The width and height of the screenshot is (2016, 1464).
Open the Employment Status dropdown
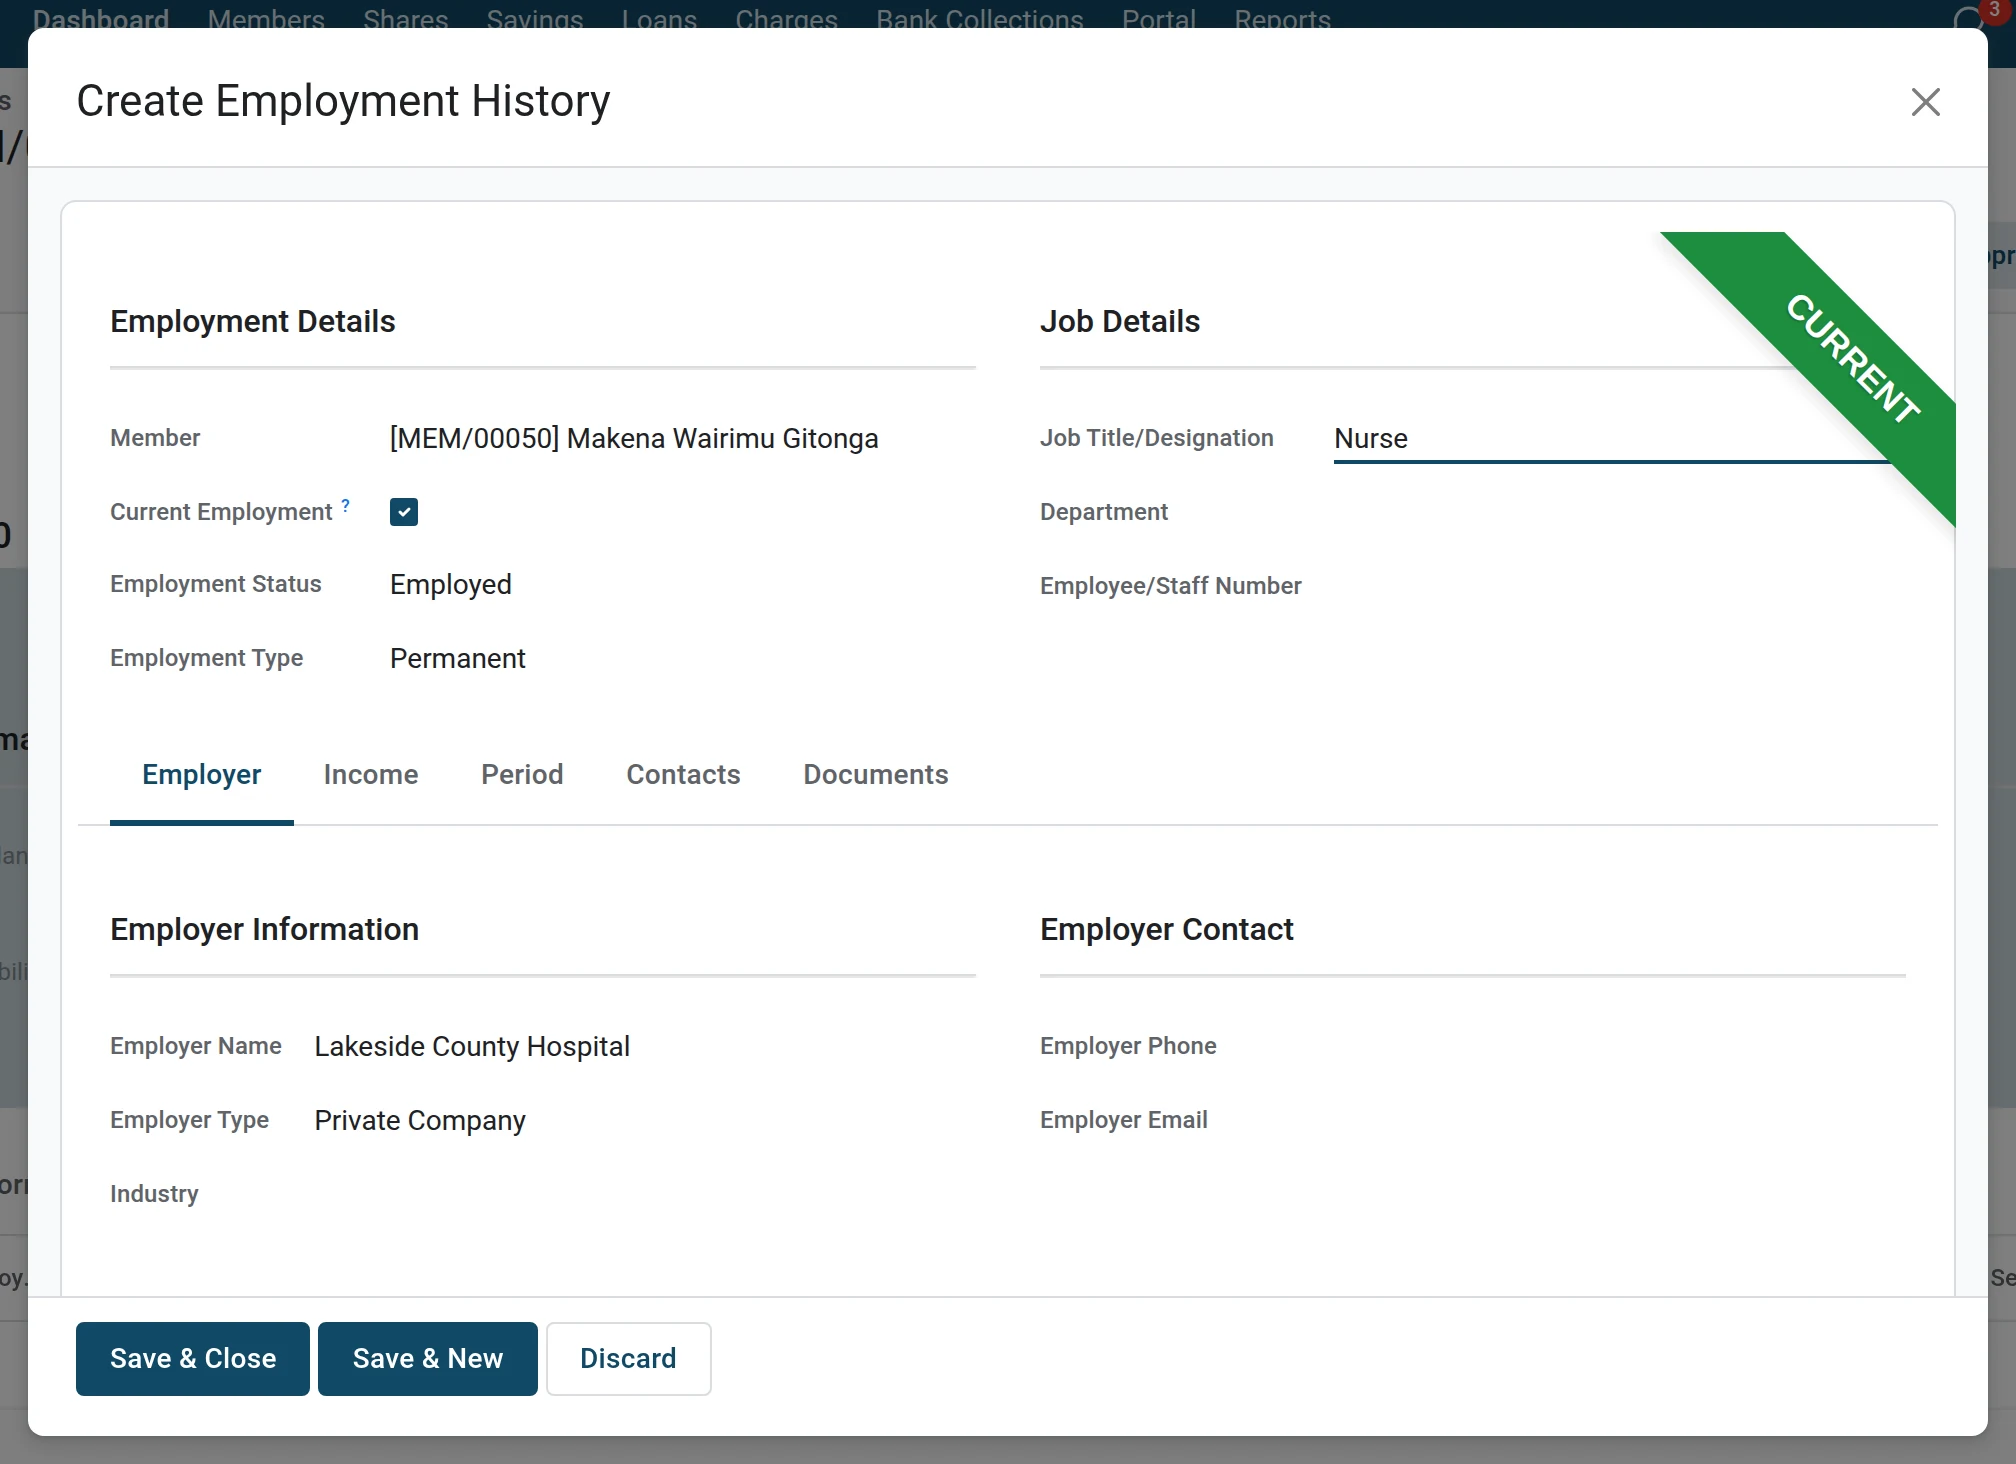tap(682, 584)
